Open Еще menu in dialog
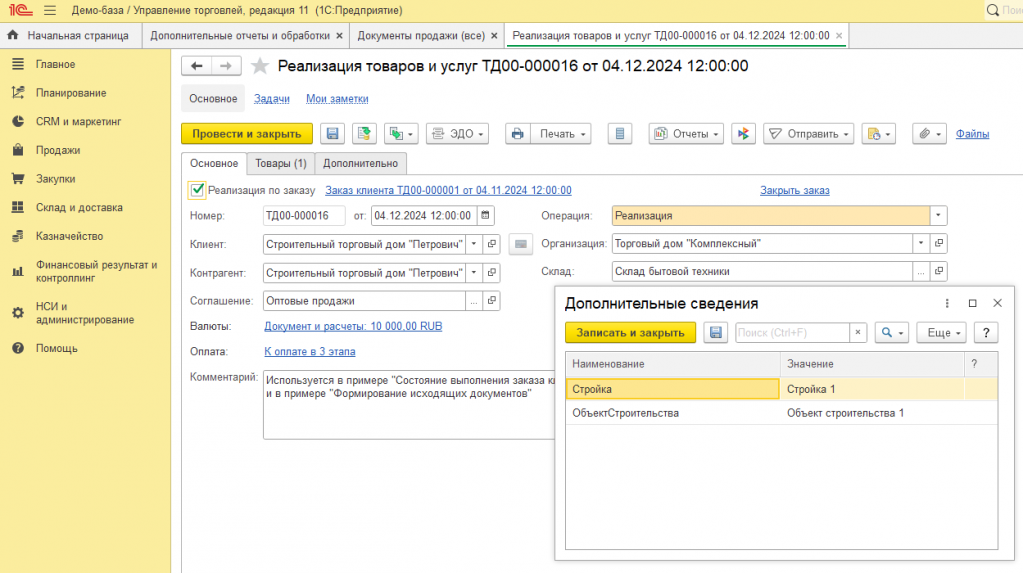Viewport: 1023px width, 573px height. pyautogui.click(x=941, y=333)
